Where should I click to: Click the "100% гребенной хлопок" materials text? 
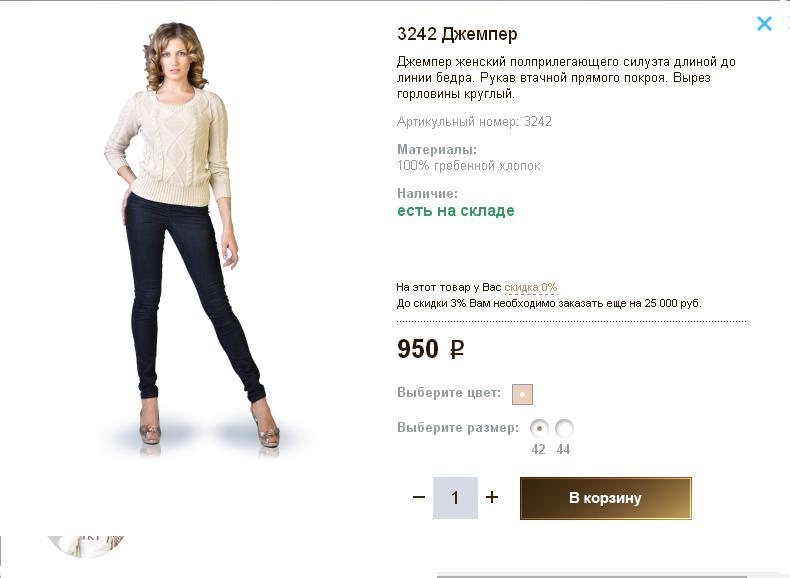pyautogui.click(x=468, y=166)
